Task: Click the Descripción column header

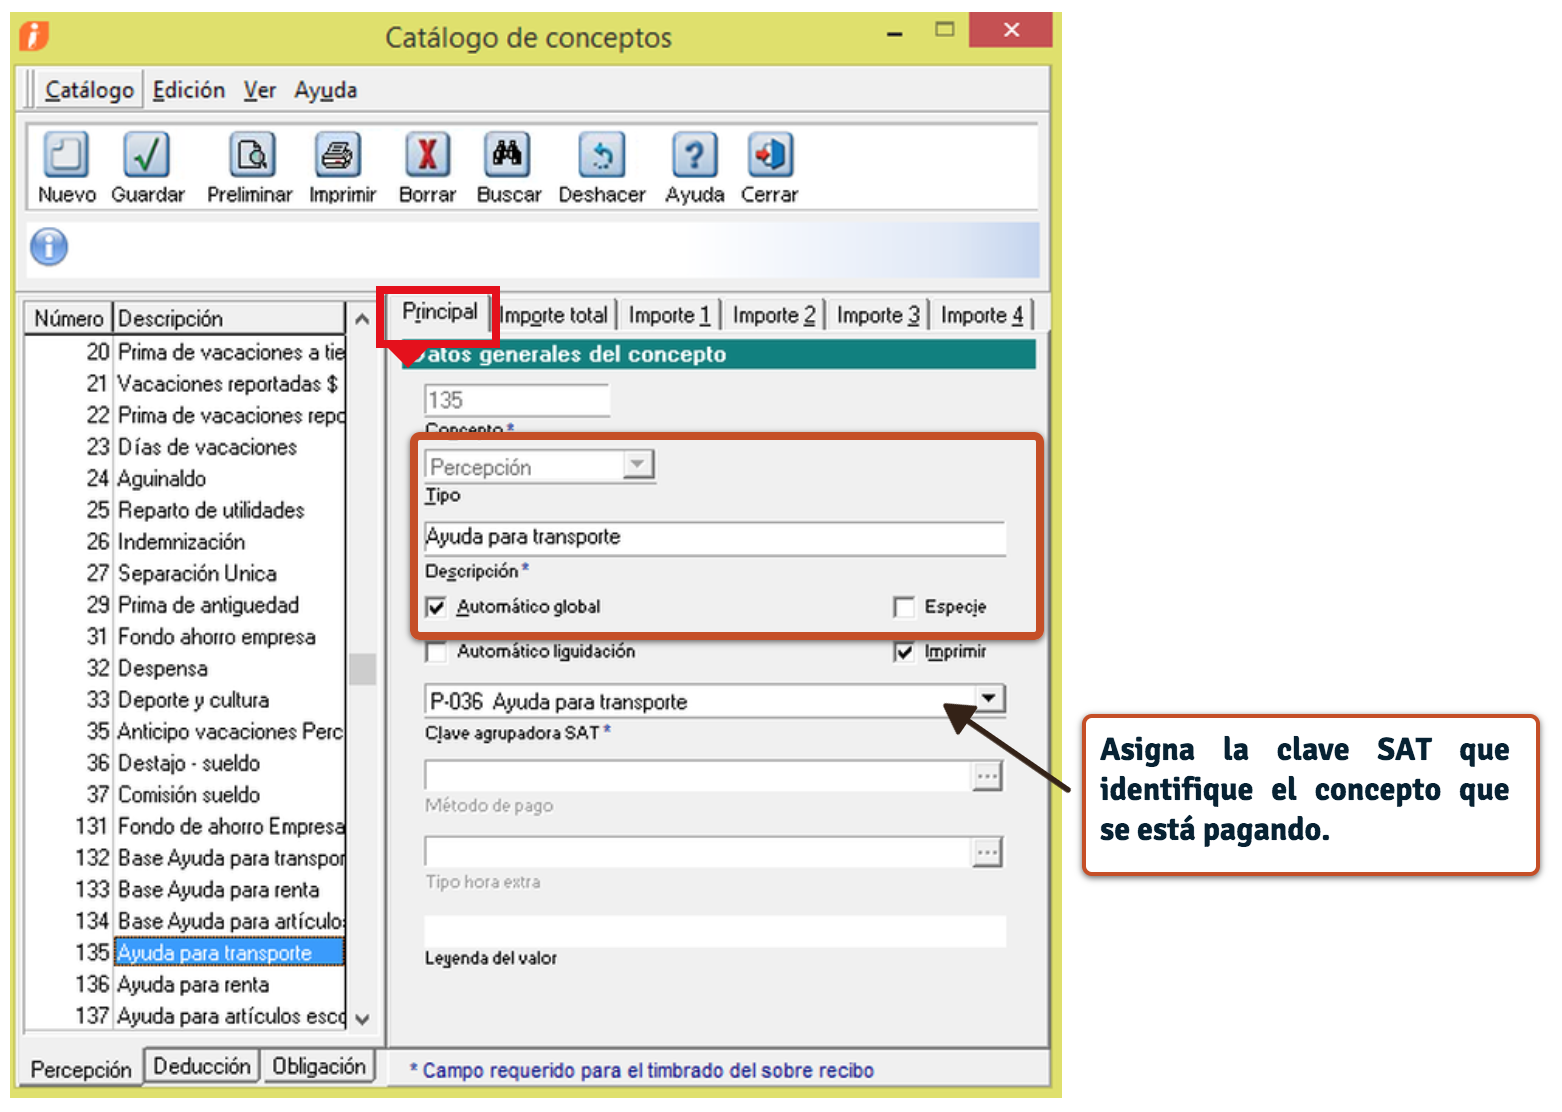Action: [228, 318]
